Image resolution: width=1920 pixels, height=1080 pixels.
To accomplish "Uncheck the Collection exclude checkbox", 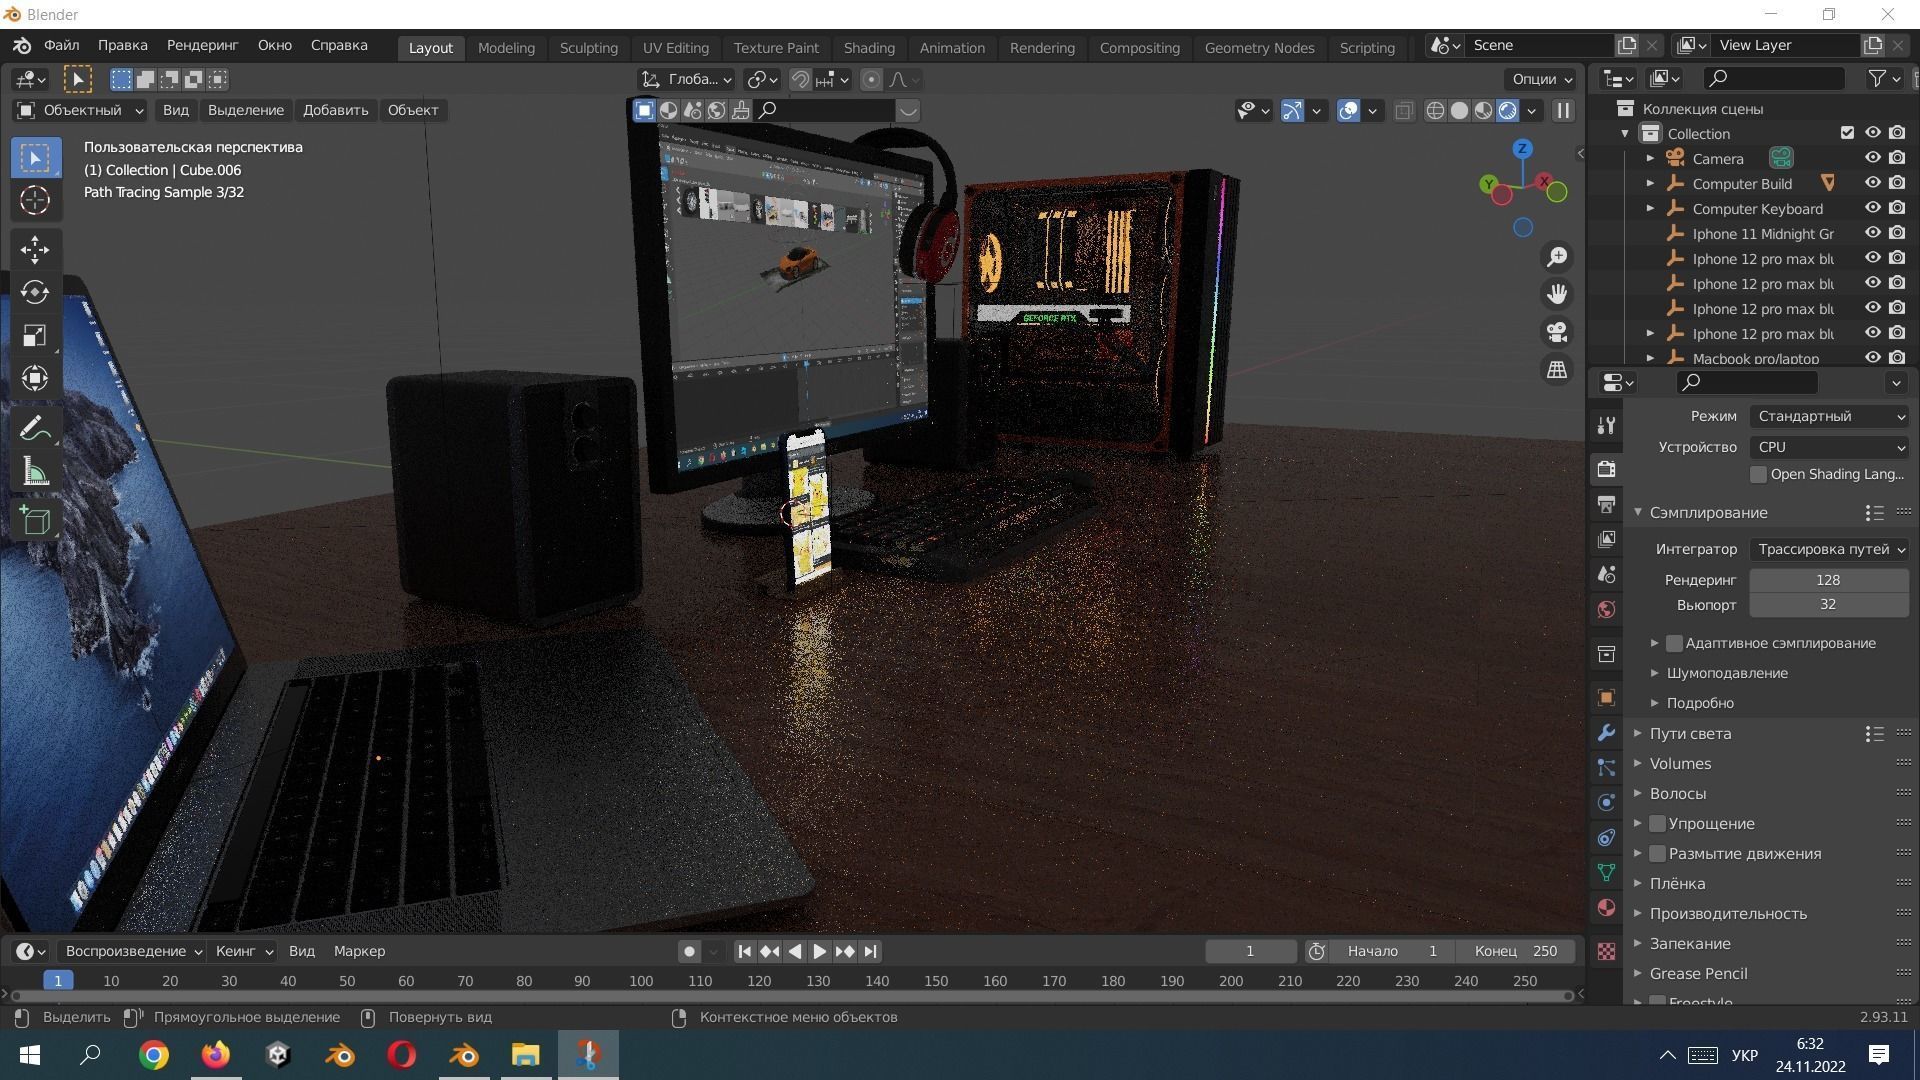I will [x=1847, y=133].
